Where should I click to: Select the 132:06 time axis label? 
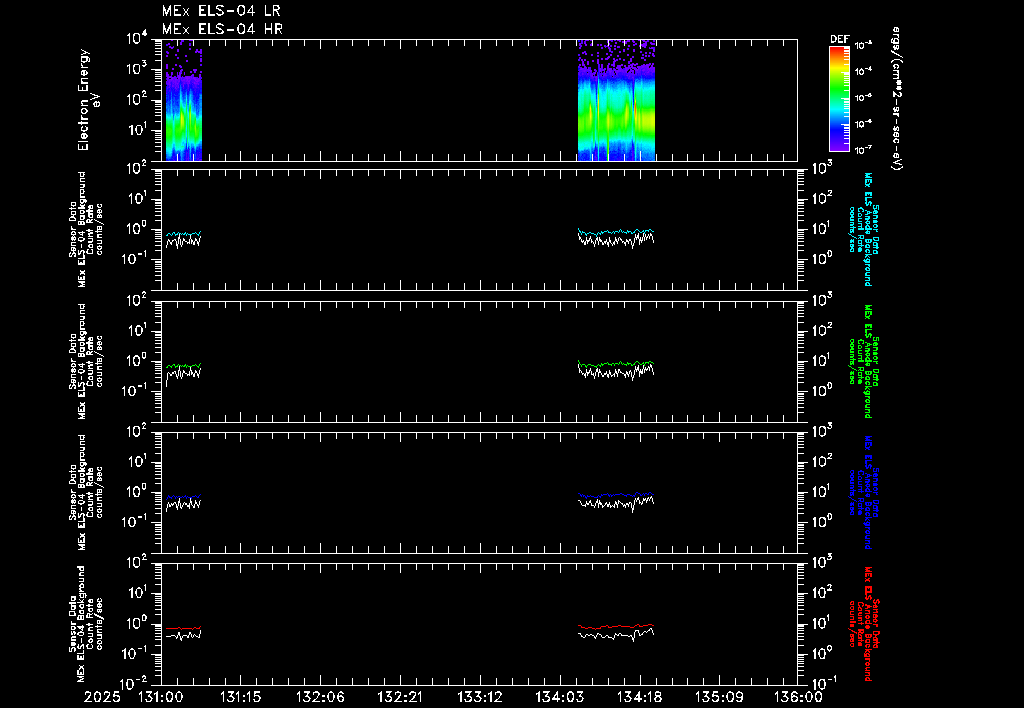coord(320,697)
